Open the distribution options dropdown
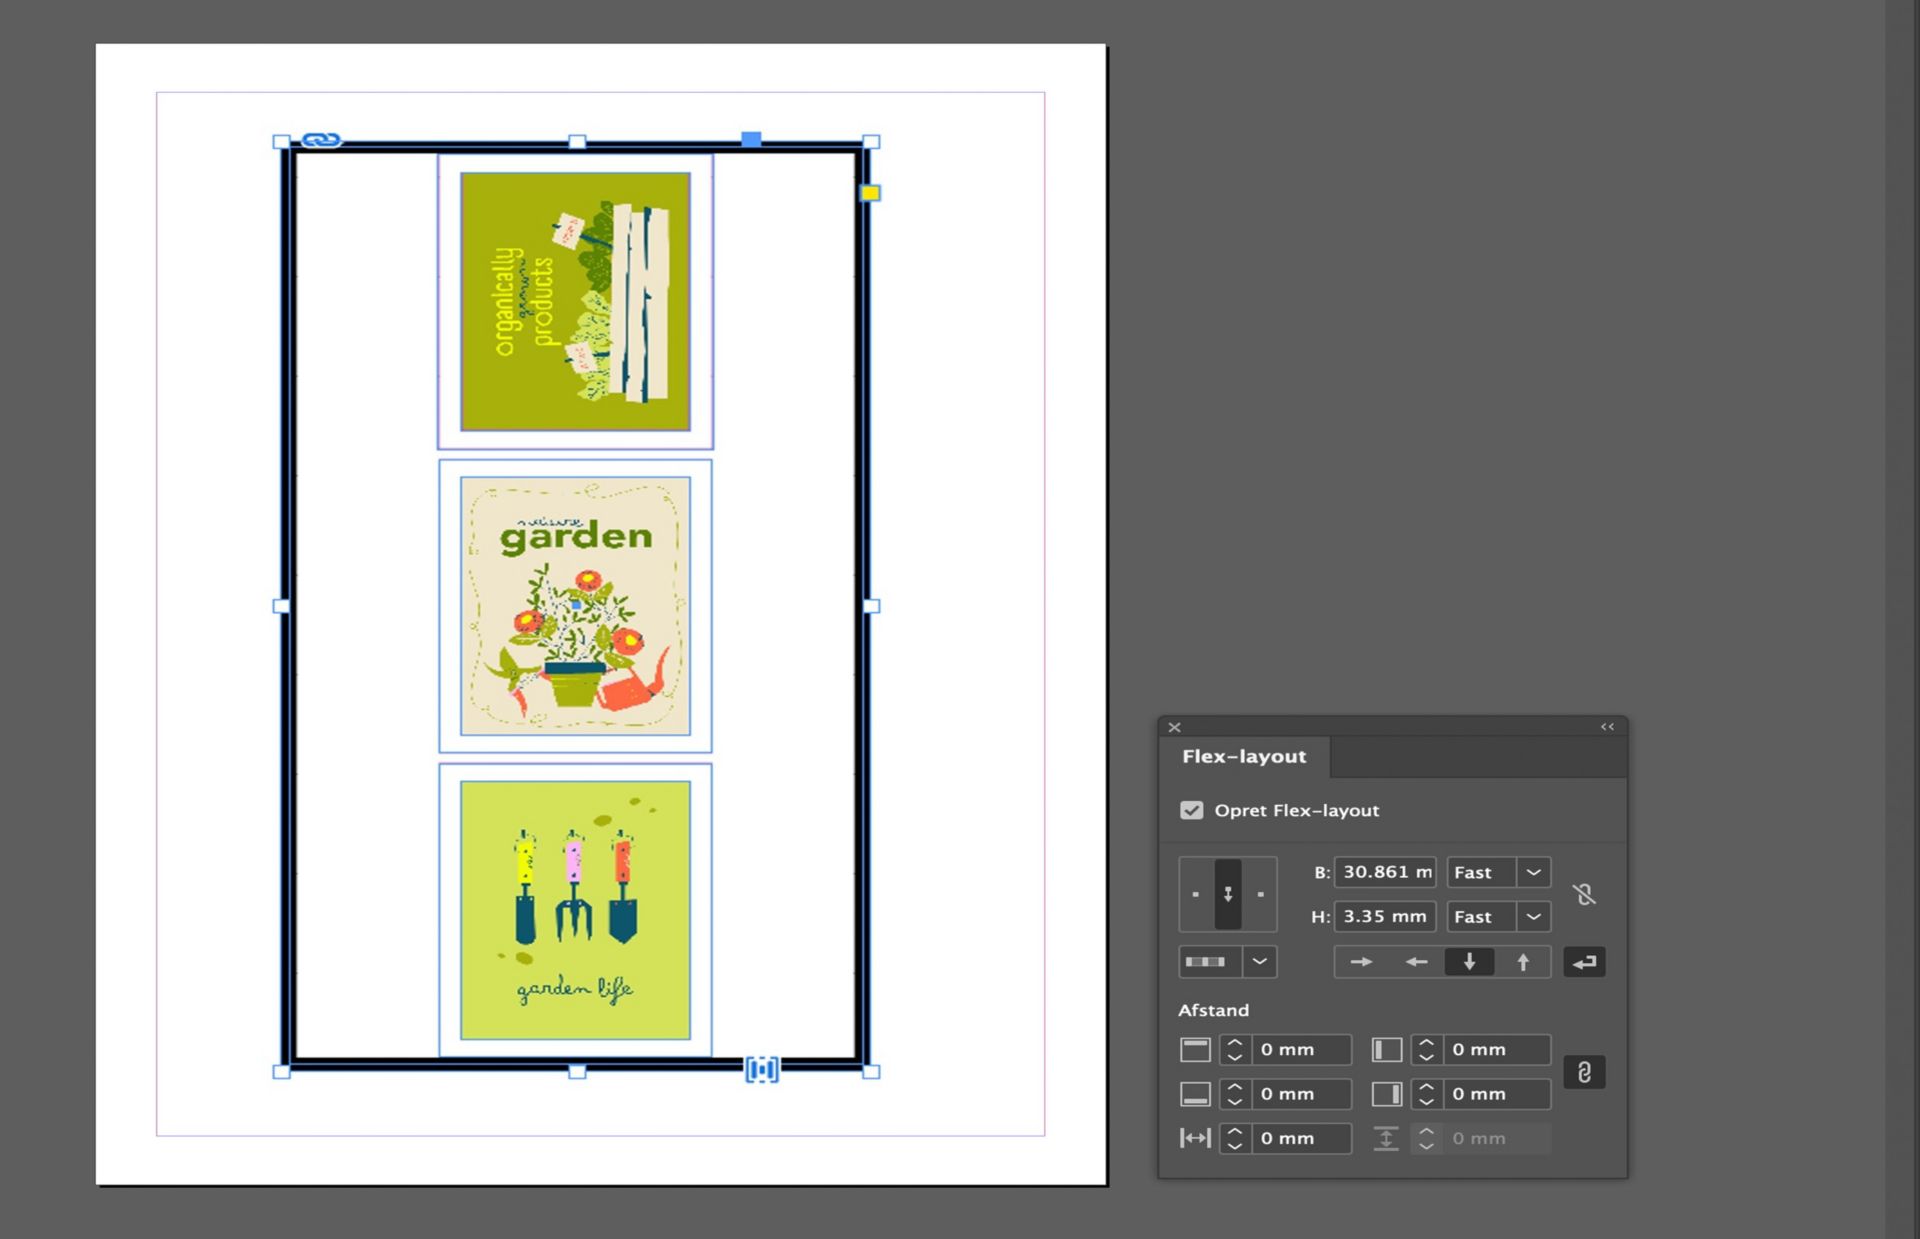This screenshot has height=1239, width=1920. tap(1257, 962)
